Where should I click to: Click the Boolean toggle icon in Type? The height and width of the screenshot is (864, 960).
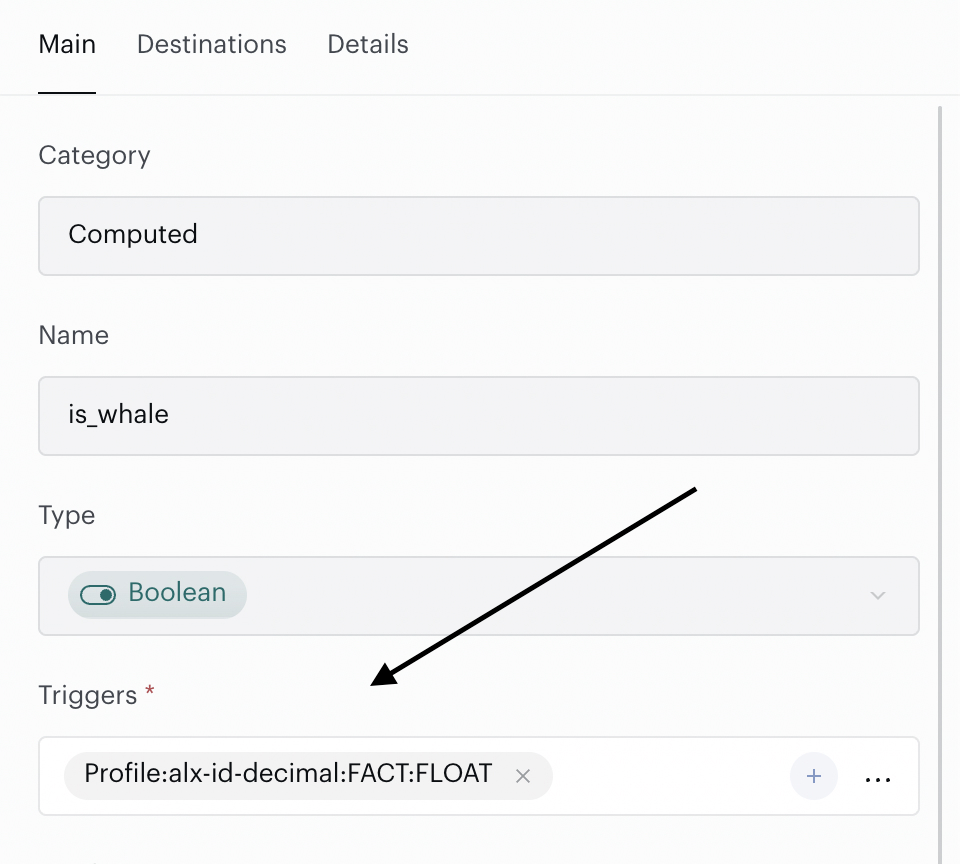coord(98,595)
